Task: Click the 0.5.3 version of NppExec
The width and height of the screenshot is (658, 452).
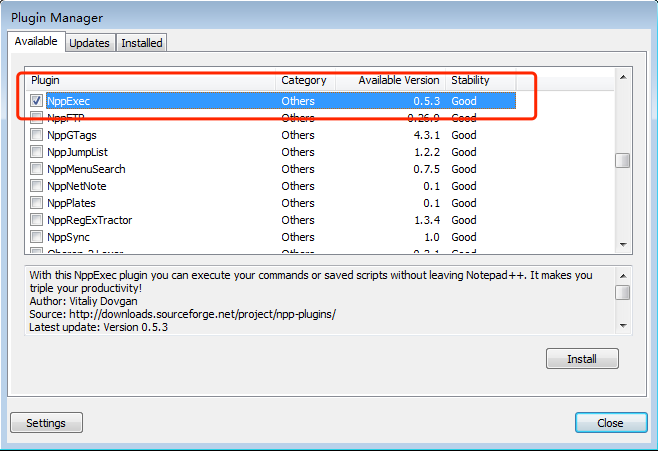Action: pos(427,101)
